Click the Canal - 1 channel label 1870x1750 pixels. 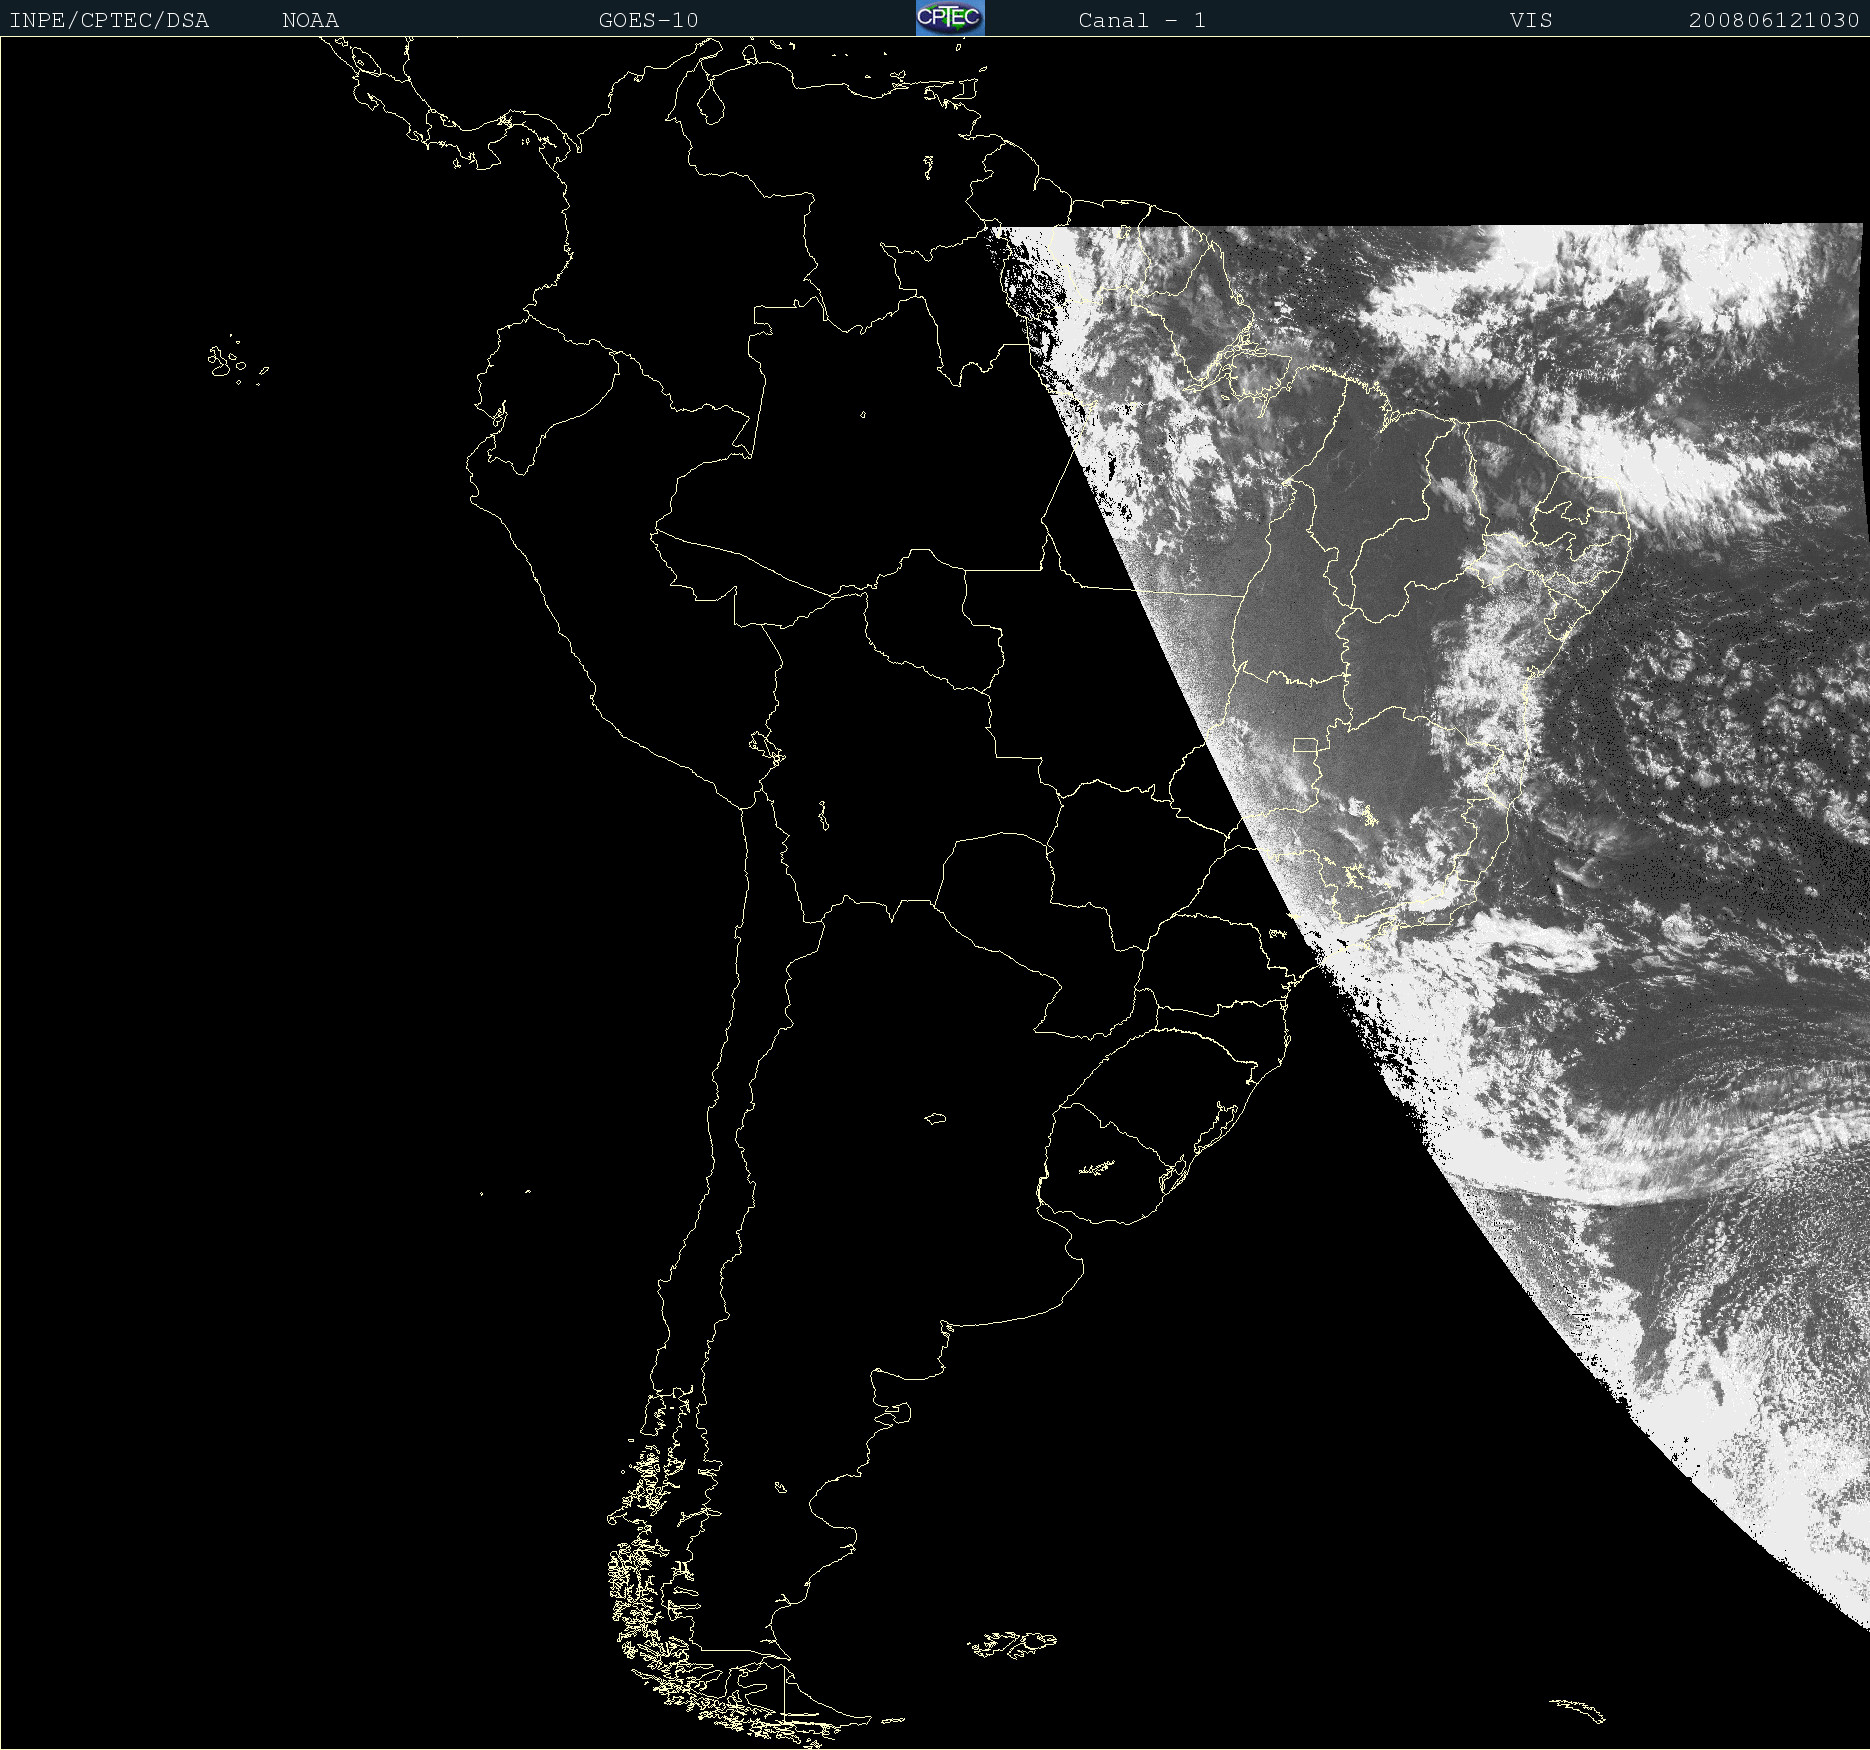(x=1142, y=20)
